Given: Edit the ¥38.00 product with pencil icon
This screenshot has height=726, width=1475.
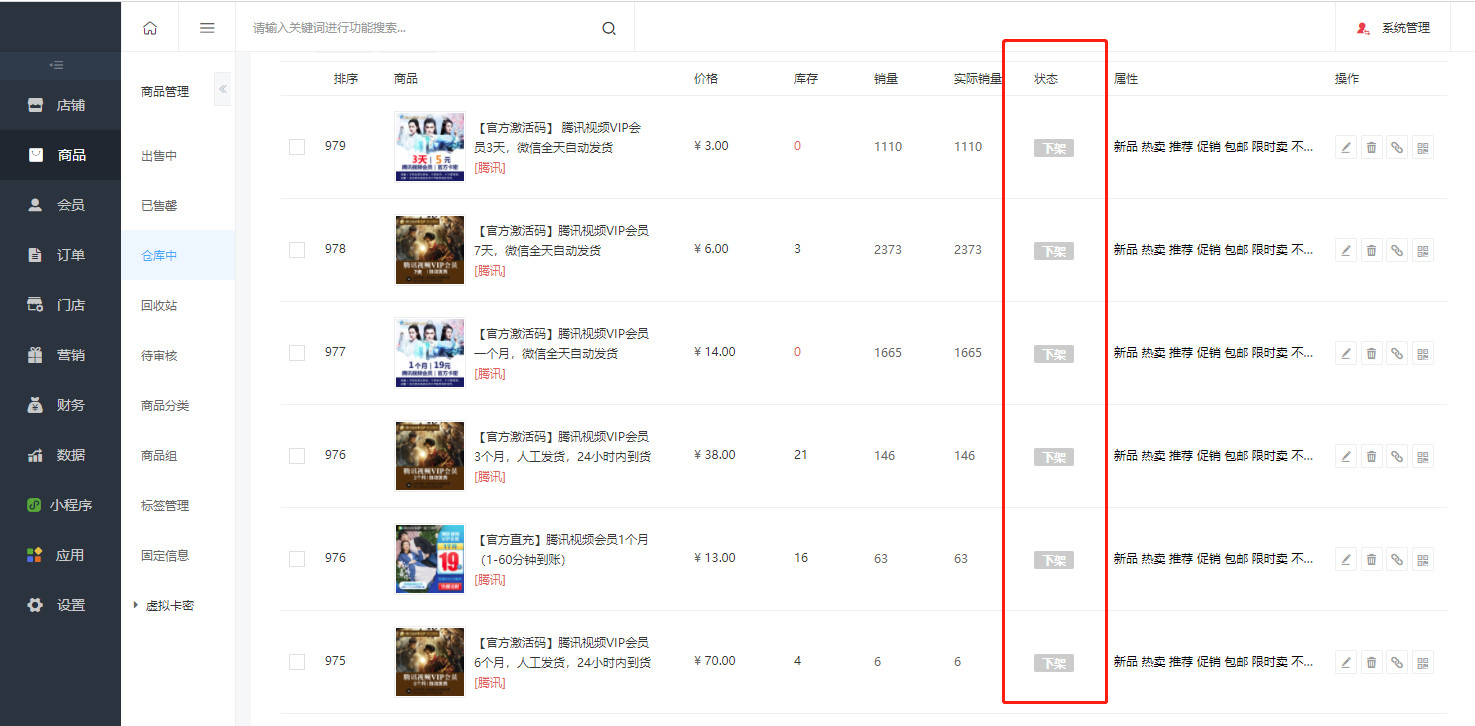Looking at the screenshot, I should coord(1346,457).
